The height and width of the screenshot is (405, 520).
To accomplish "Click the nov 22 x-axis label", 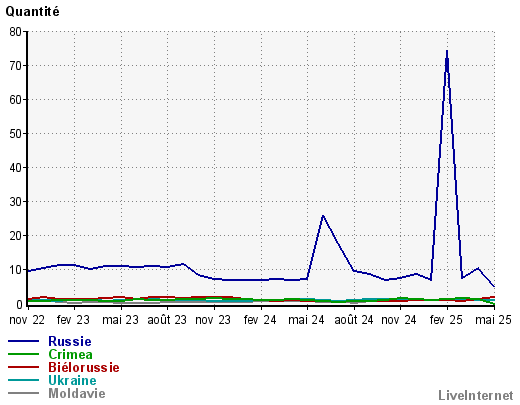I will pyautogui.click(x=27, y=320).
